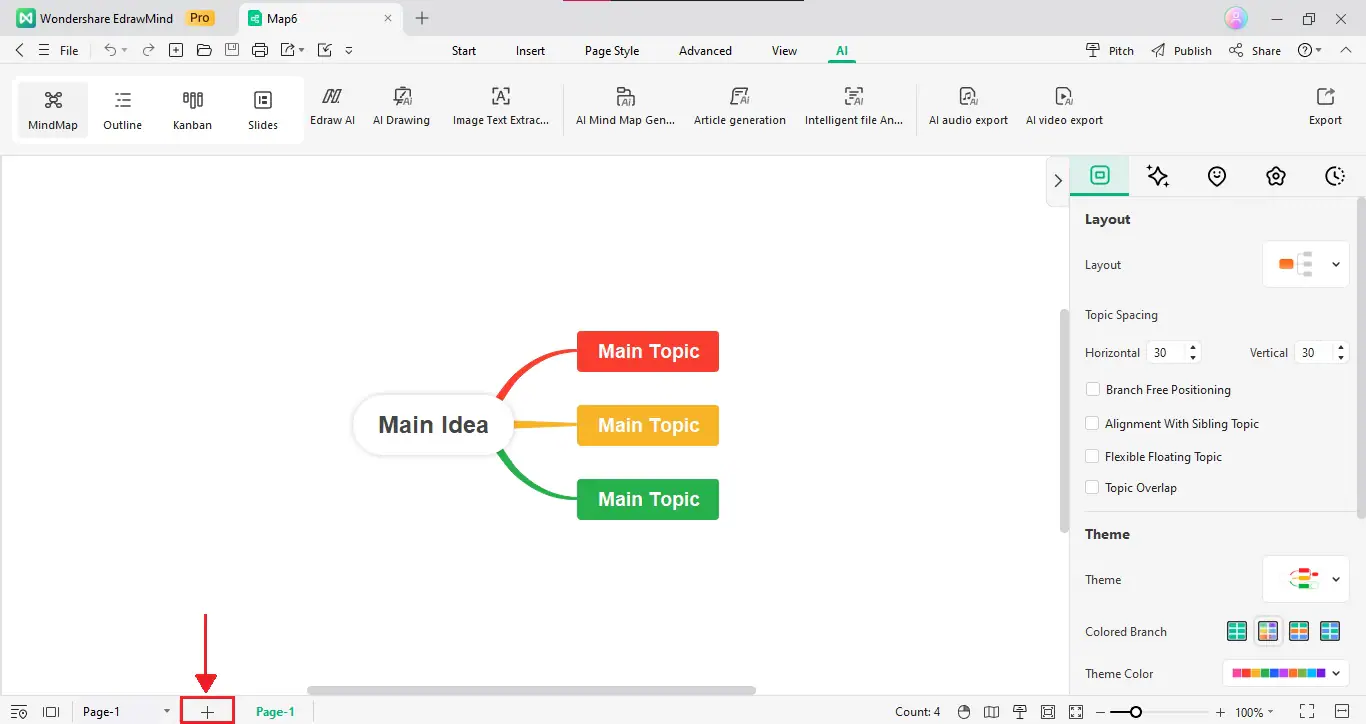Screen dimensions: 1366x724
Task: Open the zoom 100% dropdown
Action: (x=1254, y=712)
